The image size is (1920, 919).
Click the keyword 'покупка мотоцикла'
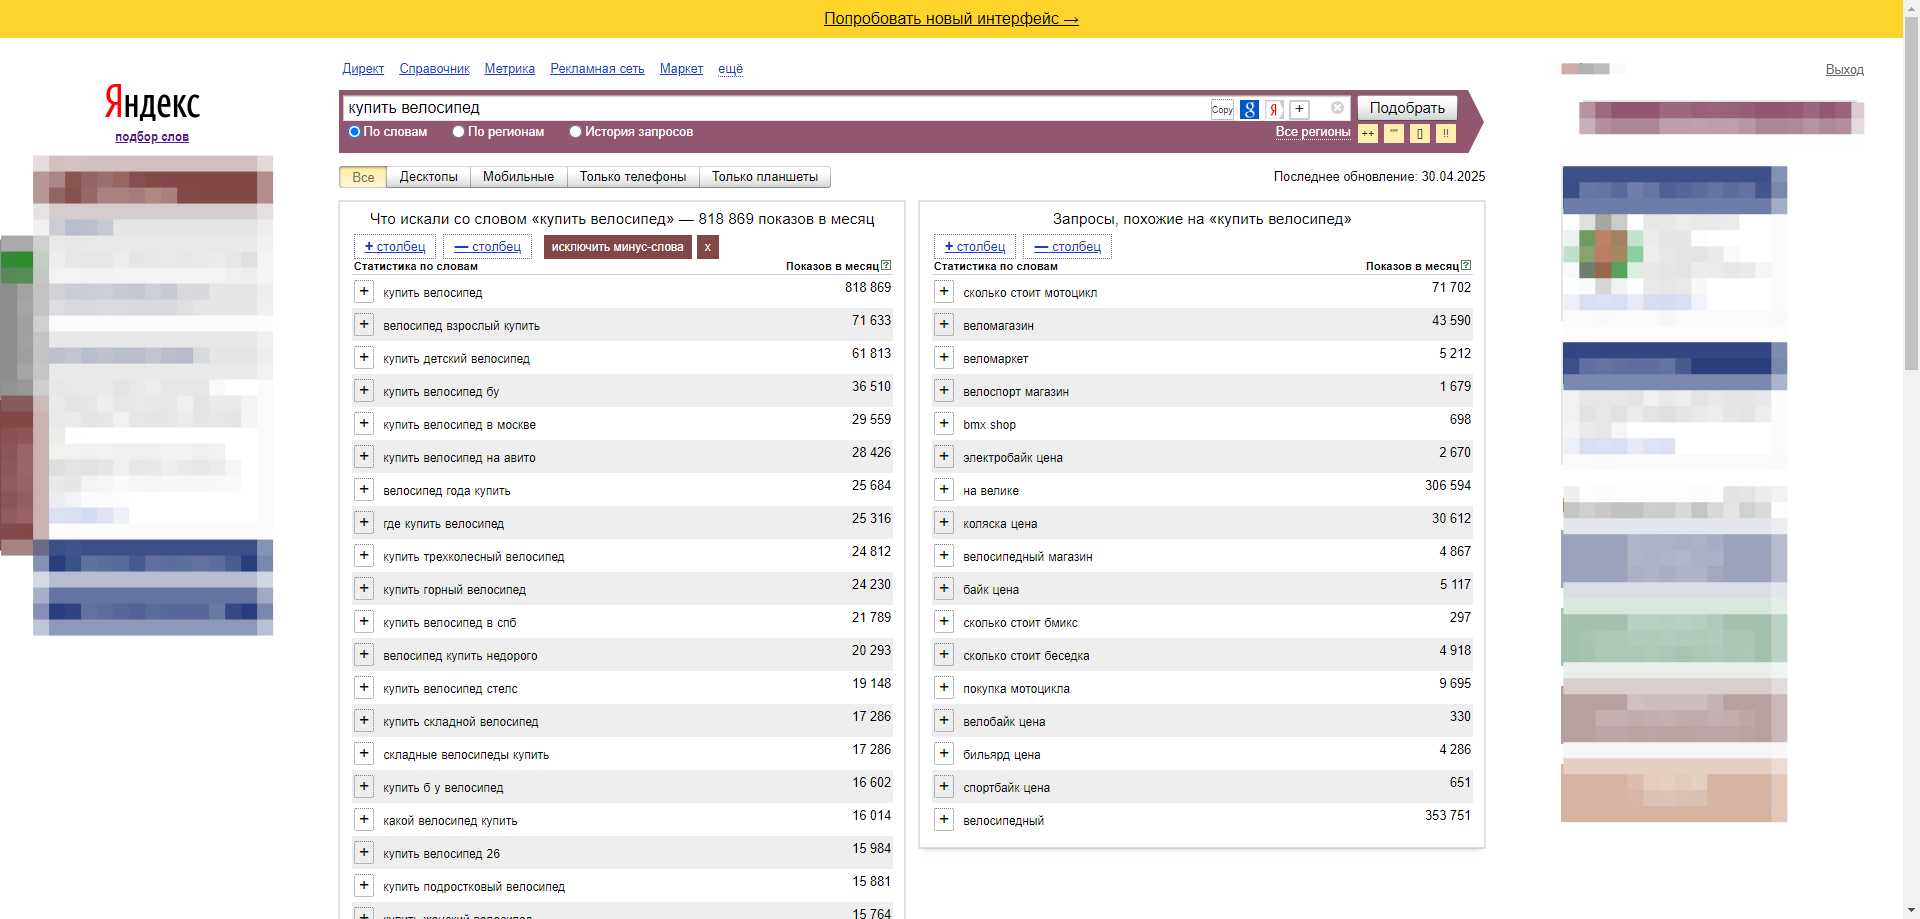[x=1016, y=689]
